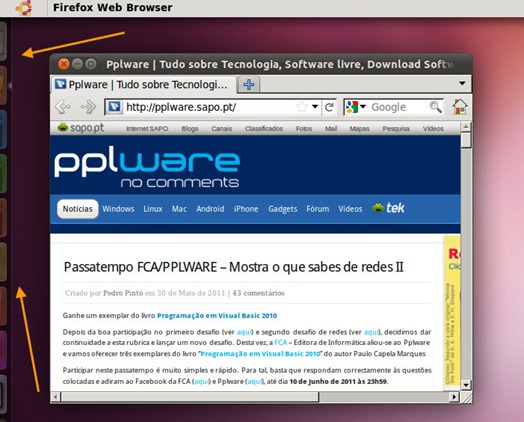Viewport: 524px width, 422px height.
Task: Click the Canais link in SAPO bar
Action: [x=222, y=129]
